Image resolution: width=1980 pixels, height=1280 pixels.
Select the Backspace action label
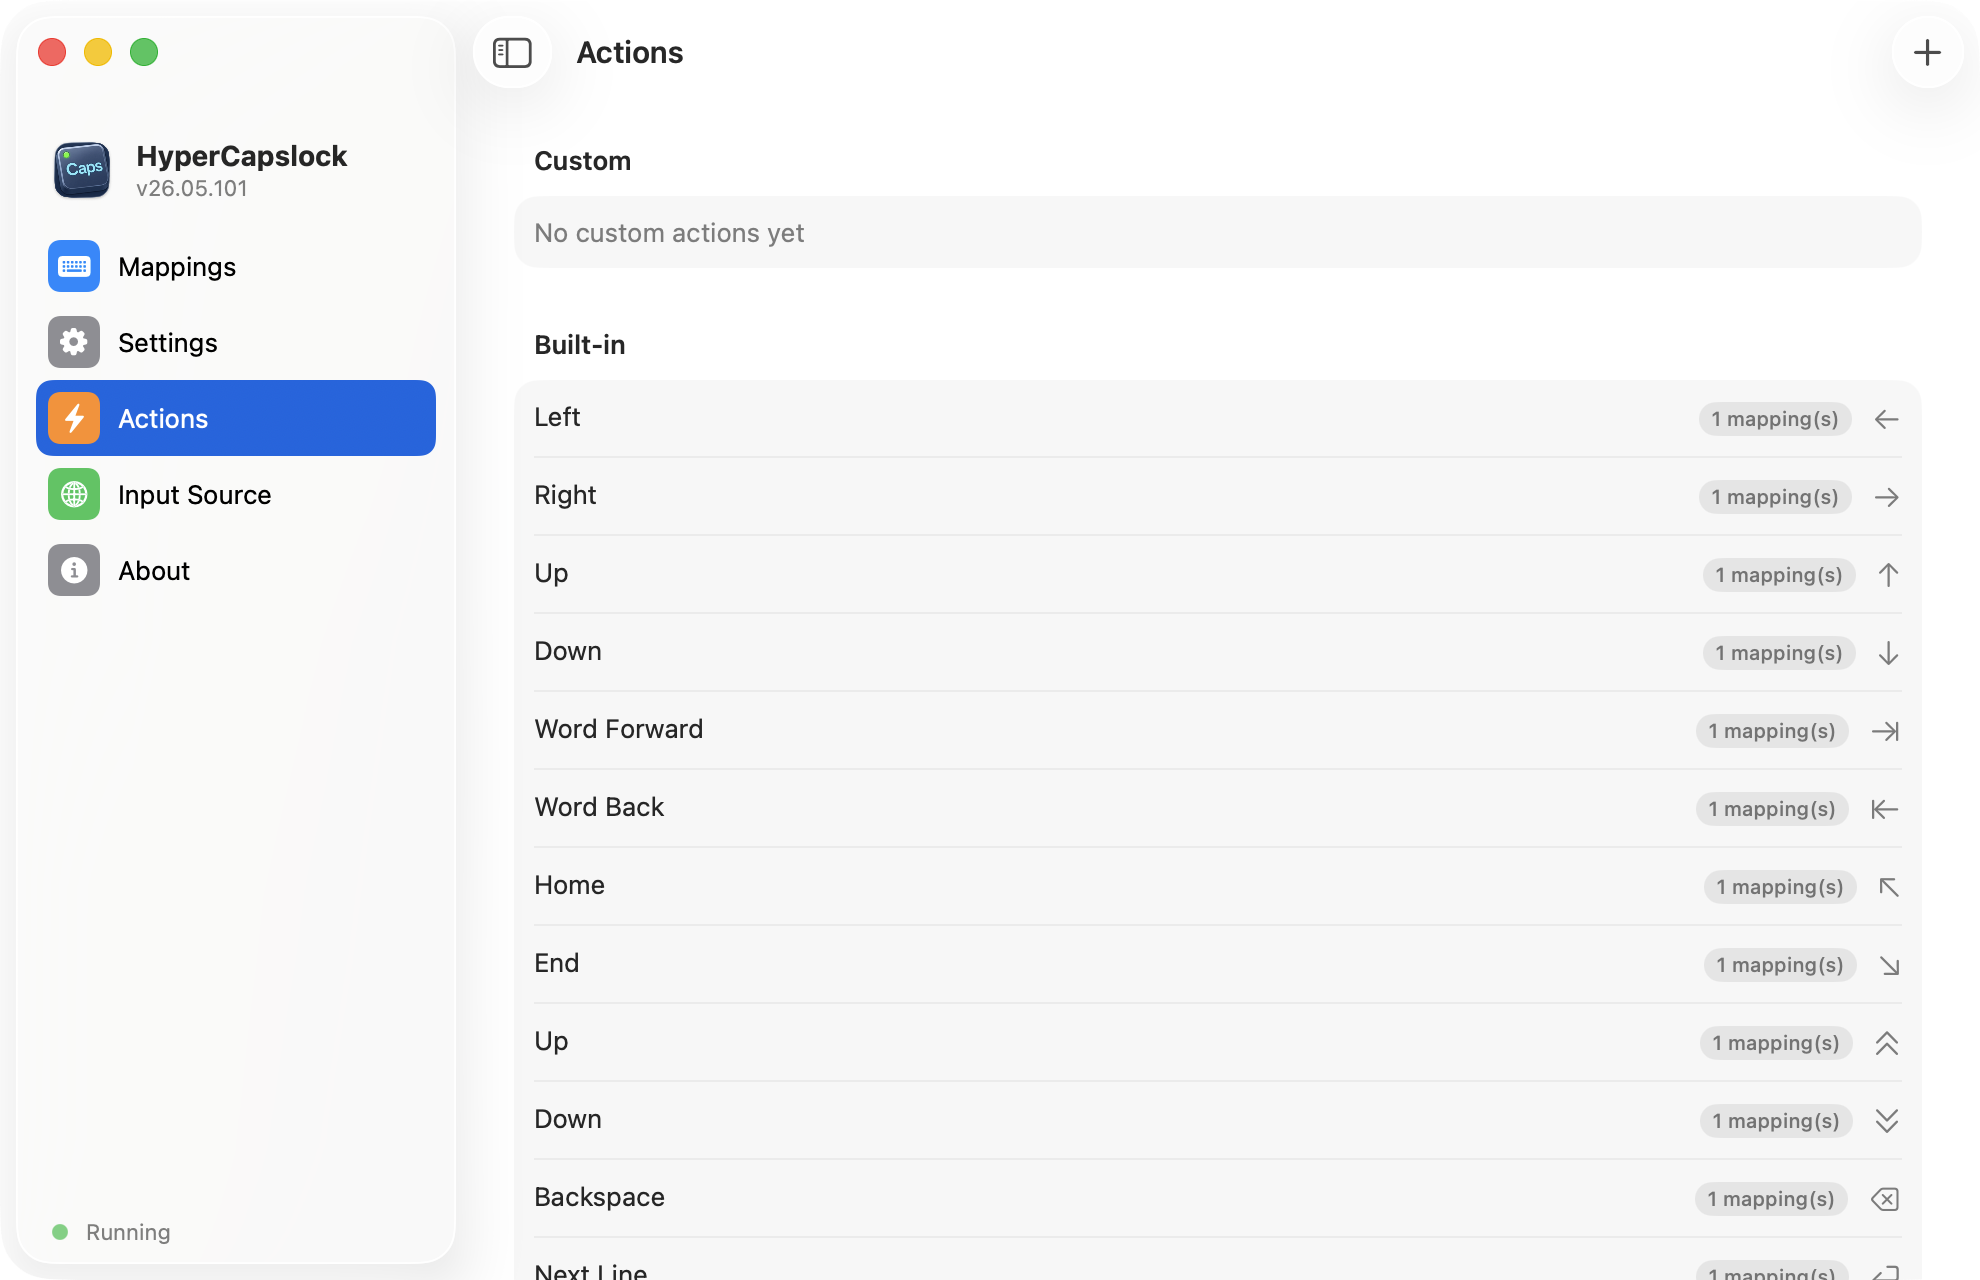tap(599, 1197)
